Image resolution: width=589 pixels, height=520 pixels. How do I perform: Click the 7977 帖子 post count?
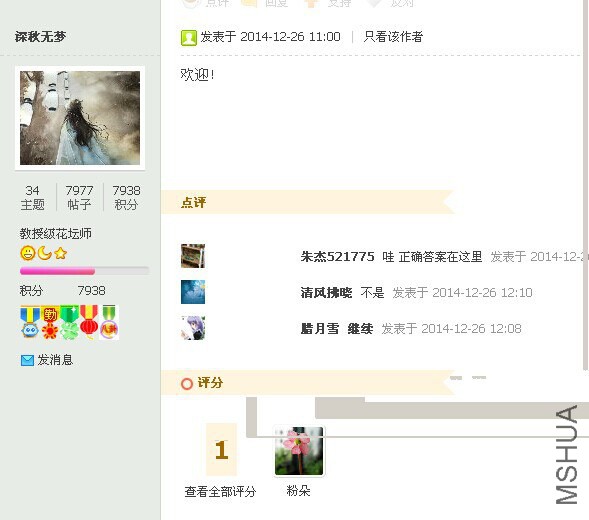coord(79,198)
